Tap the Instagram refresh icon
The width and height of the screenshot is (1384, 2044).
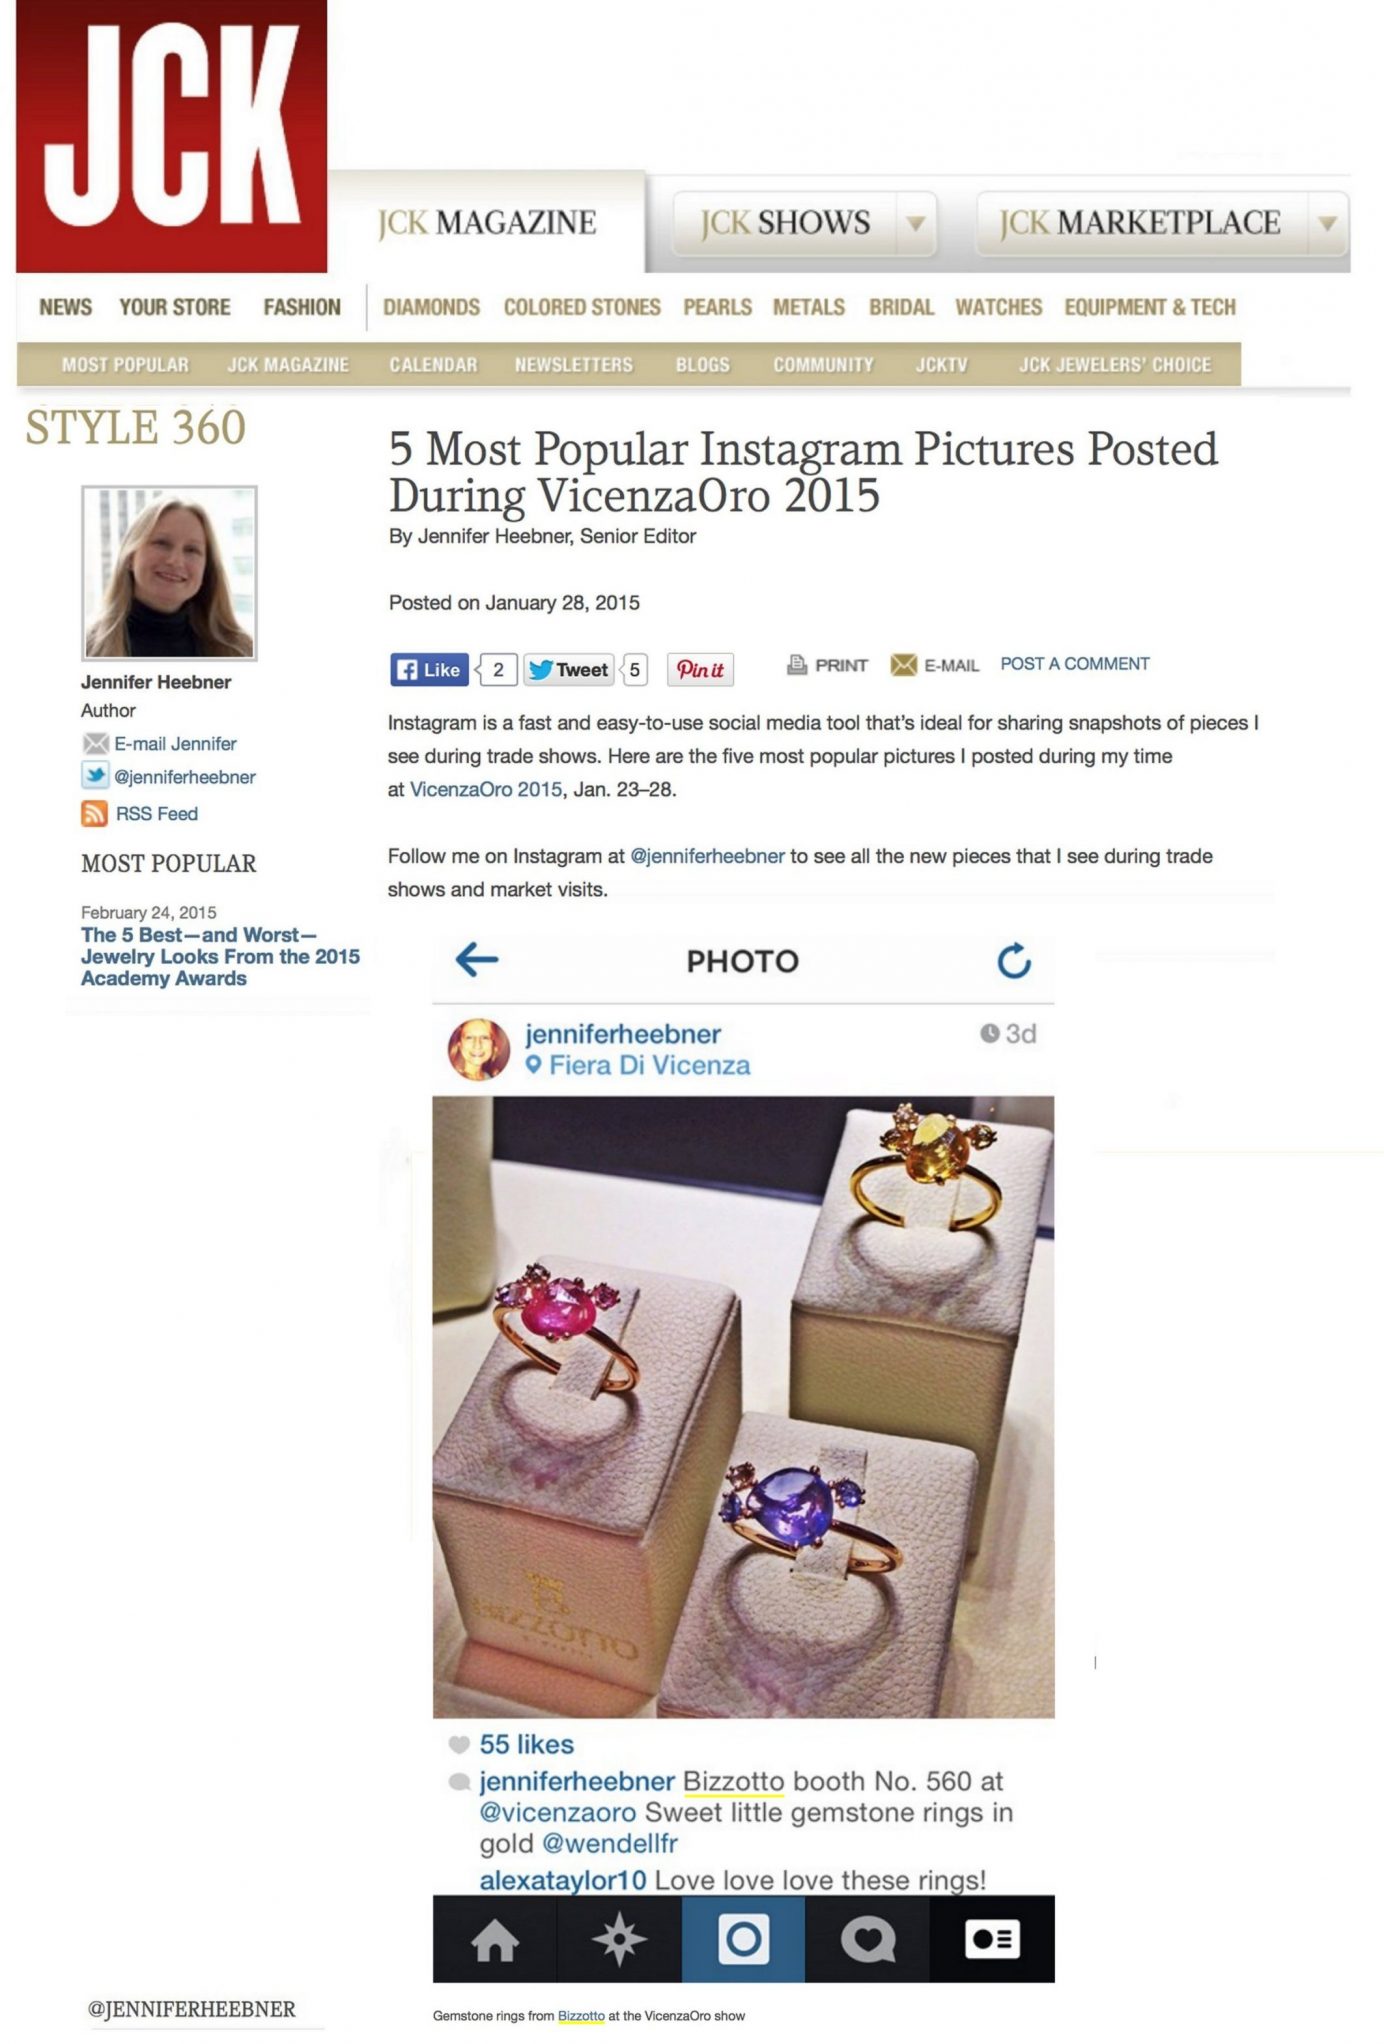click(1014, 960)
